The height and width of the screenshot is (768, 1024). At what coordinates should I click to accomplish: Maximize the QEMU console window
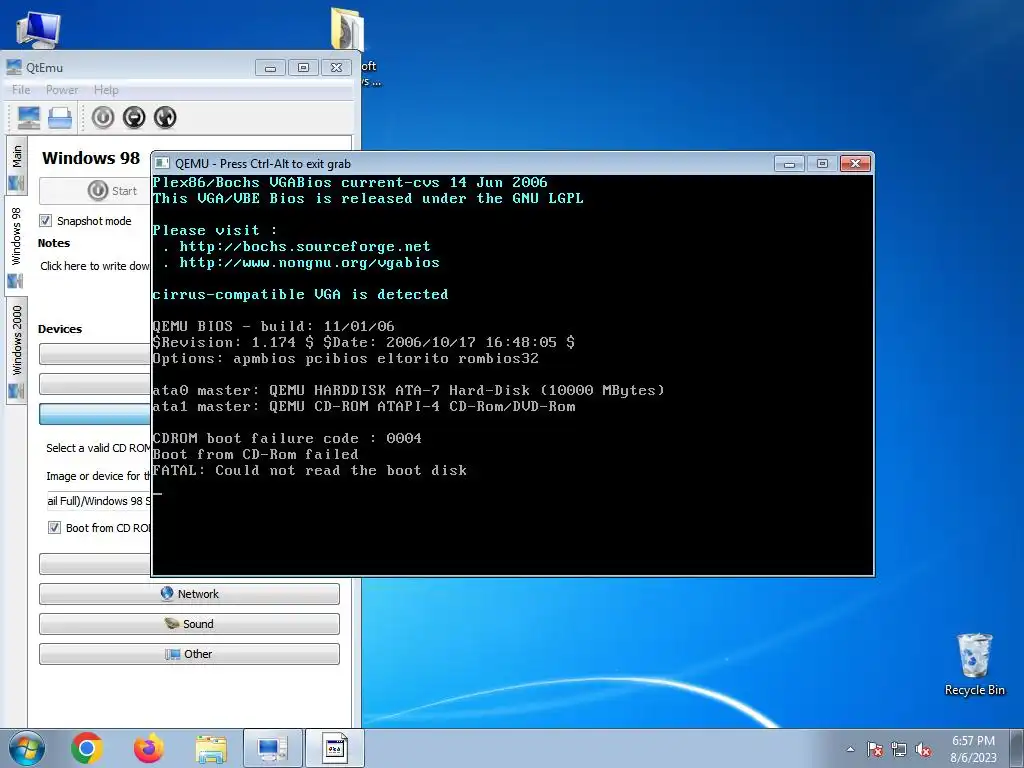pyautogui.click(x=822, y=163)
